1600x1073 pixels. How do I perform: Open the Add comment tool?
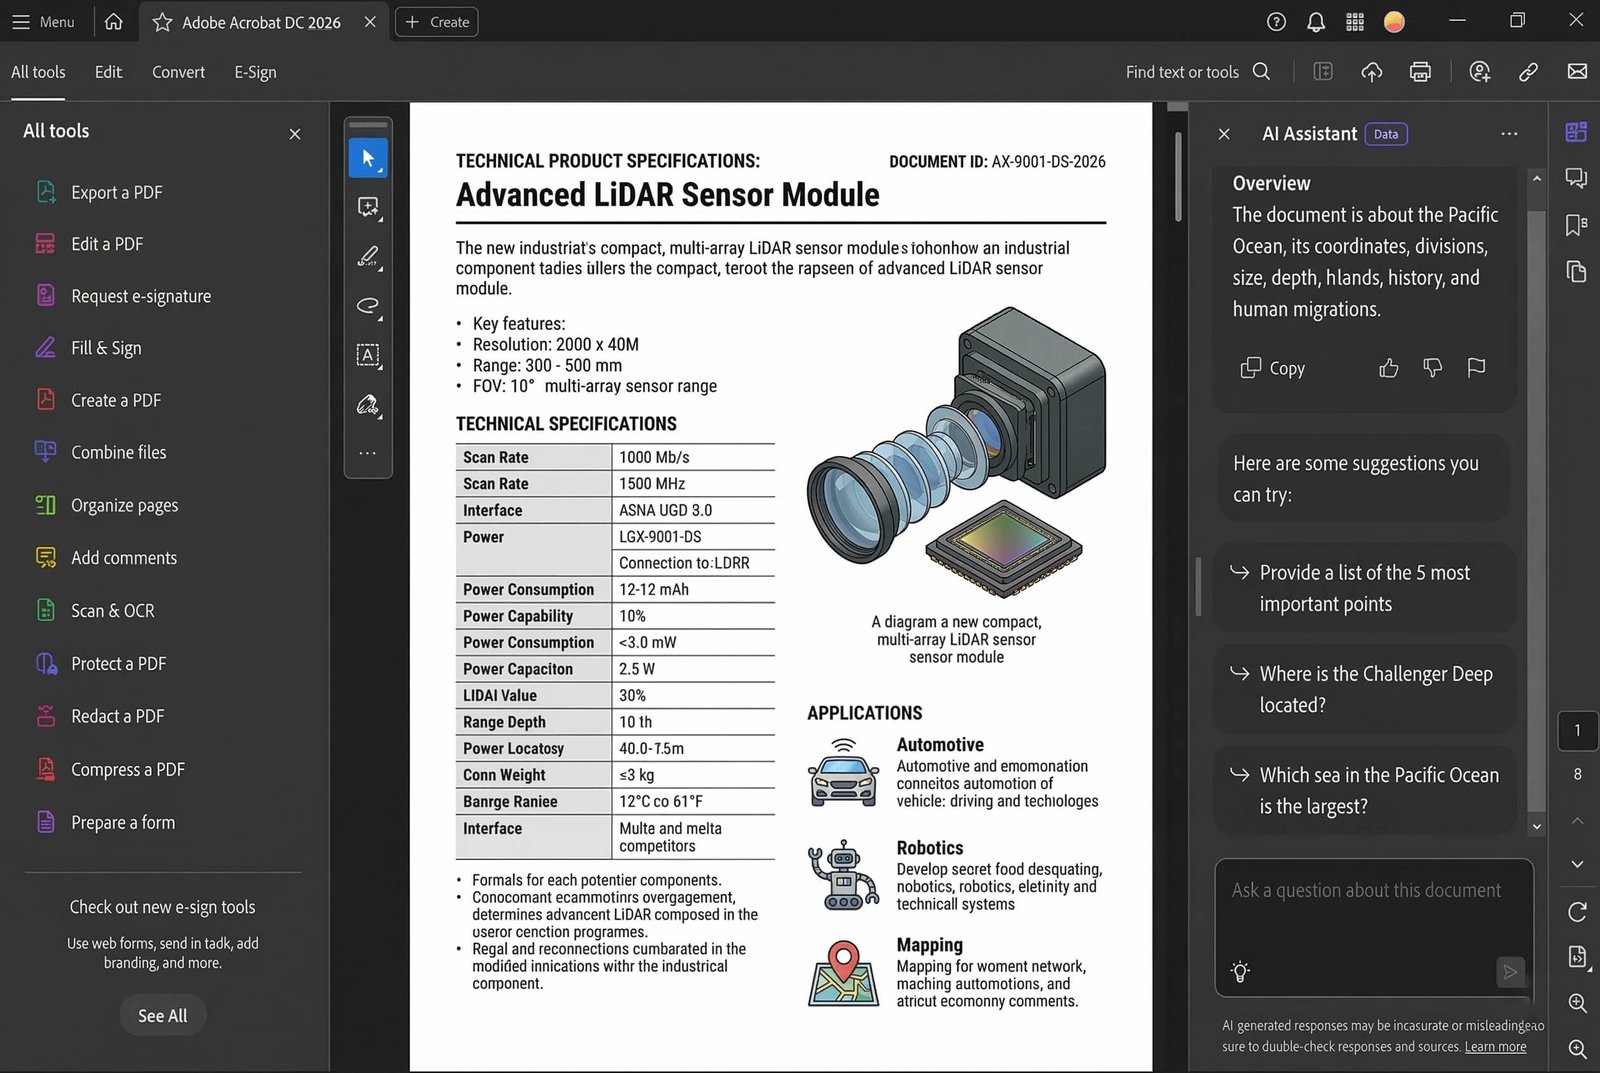click(368, 207)
